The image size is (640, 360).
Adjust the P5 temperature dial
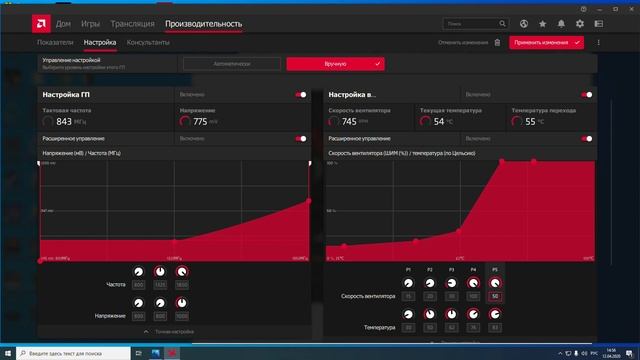495,314
